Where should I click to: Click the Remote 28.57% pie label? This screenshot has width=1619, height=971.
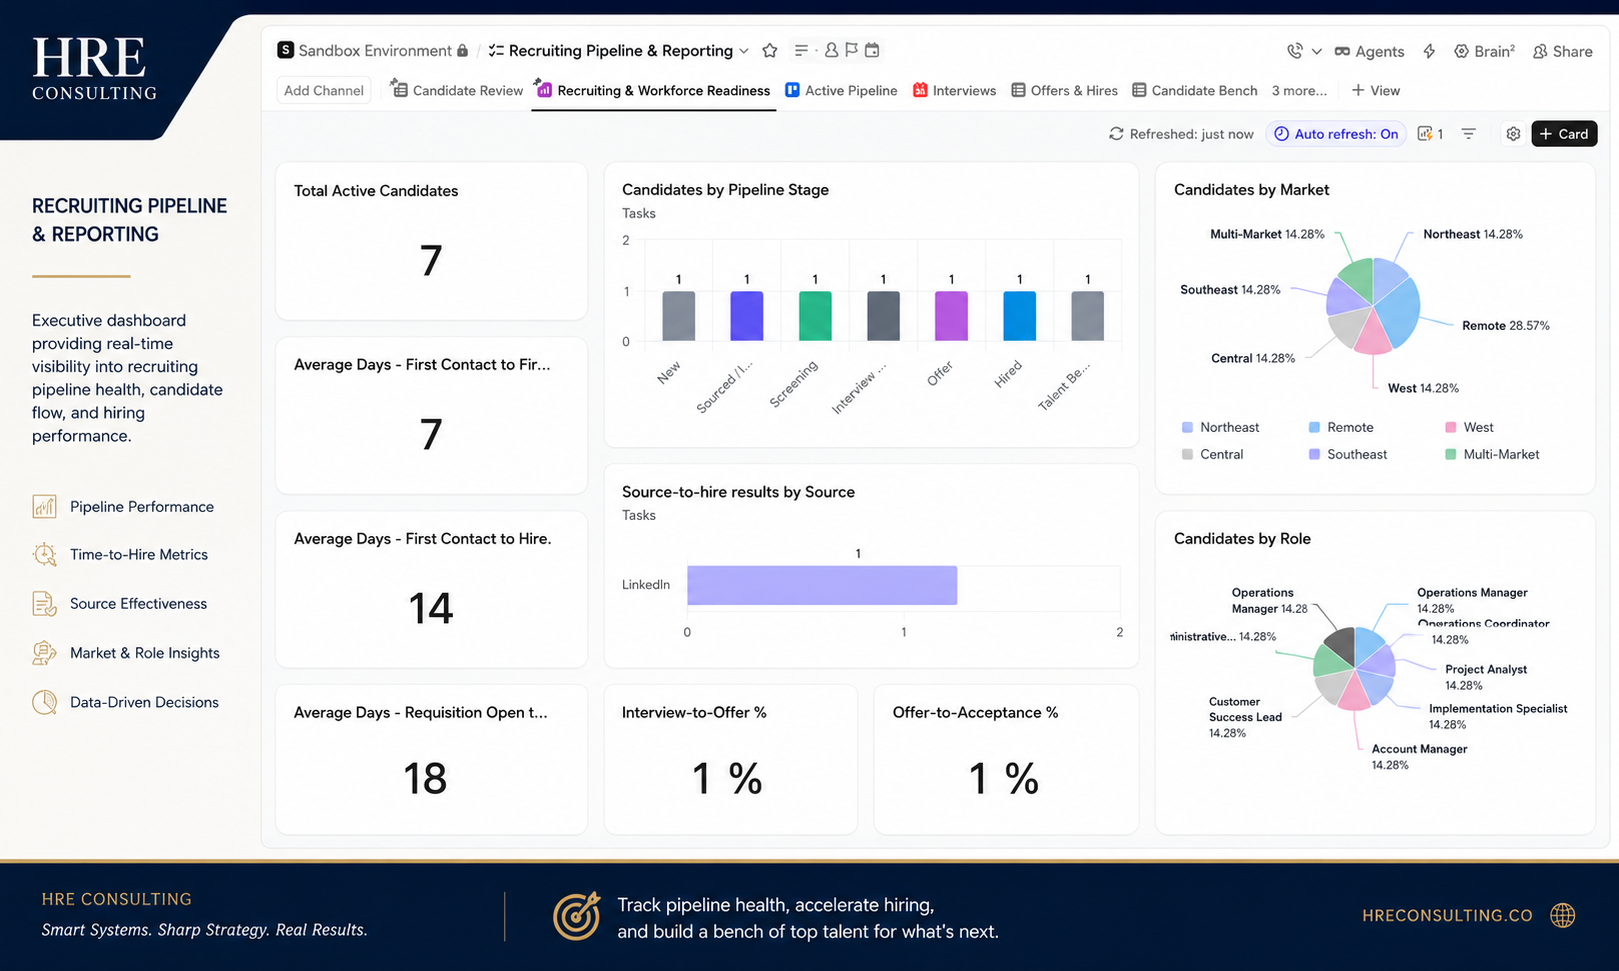pyautogui.click(x=1505, y=326)
